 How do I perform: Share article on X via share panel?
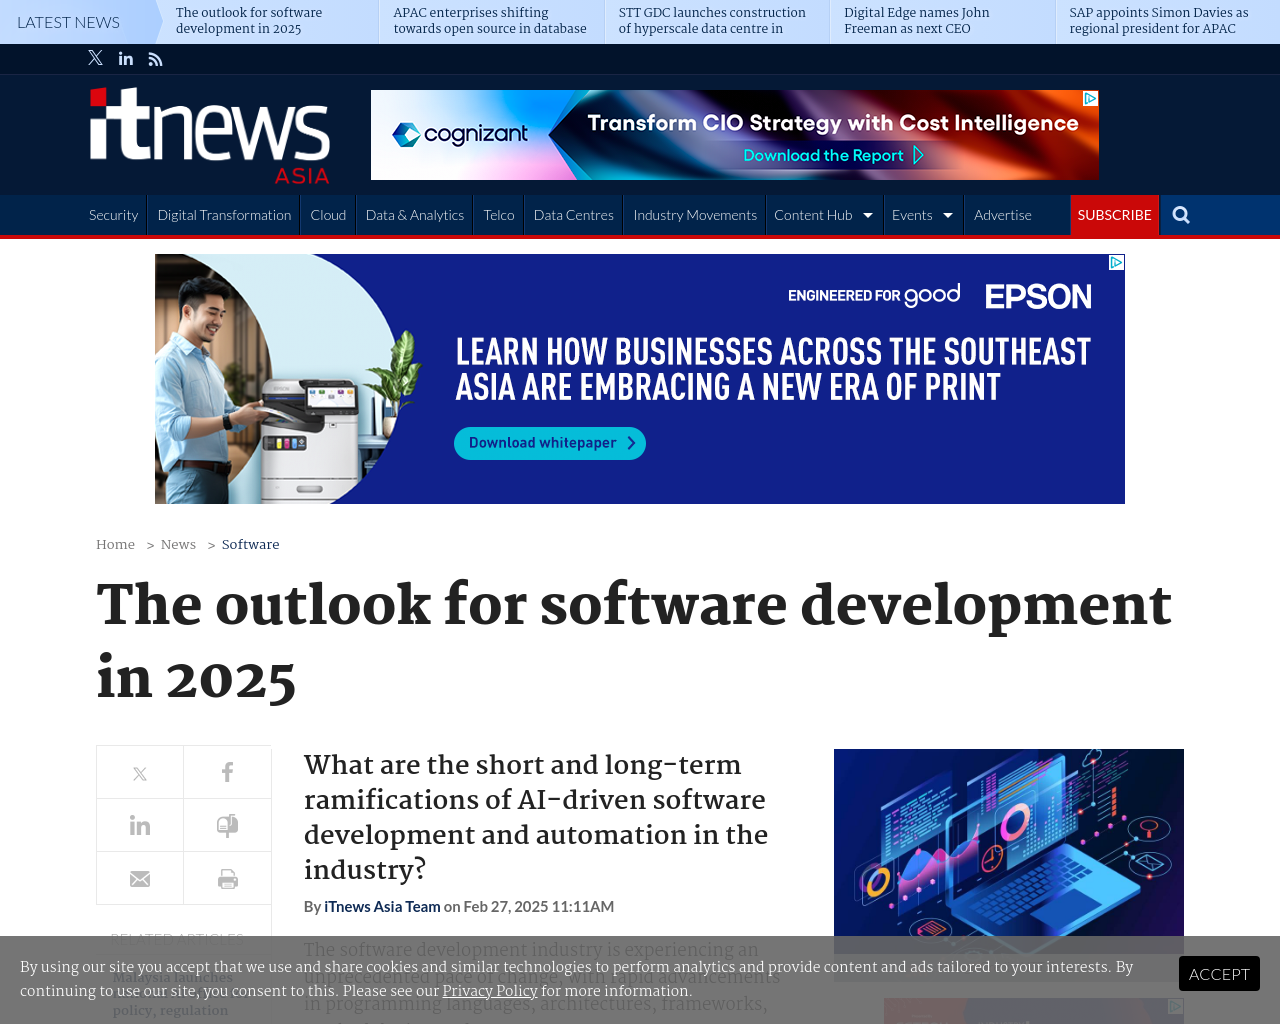point(140,773)
